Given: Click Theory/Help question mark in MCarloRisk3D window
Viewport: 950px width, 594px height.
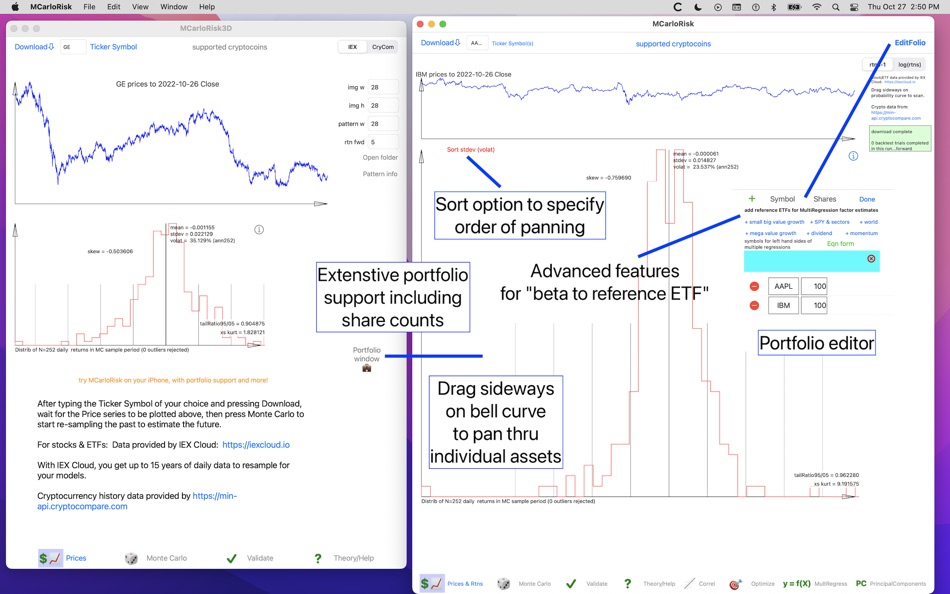Looking at the screenshot, I should coord(317,558).
